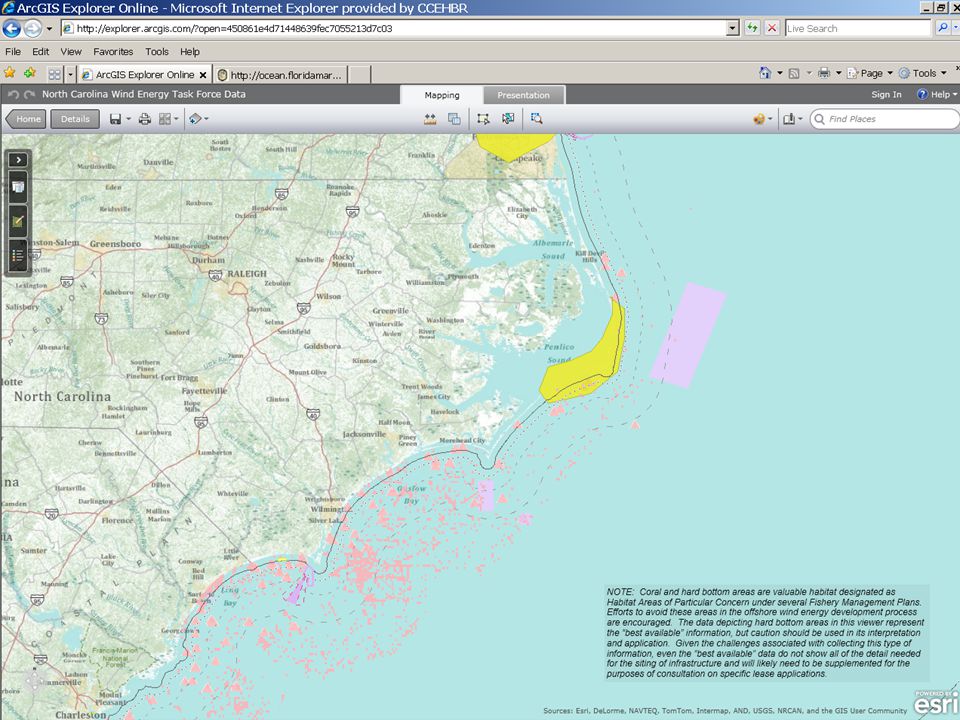Screen dimensions: 960x720
Task: Click the Undo arrow in ArcGIS header
Action: [x=13, y=94]
